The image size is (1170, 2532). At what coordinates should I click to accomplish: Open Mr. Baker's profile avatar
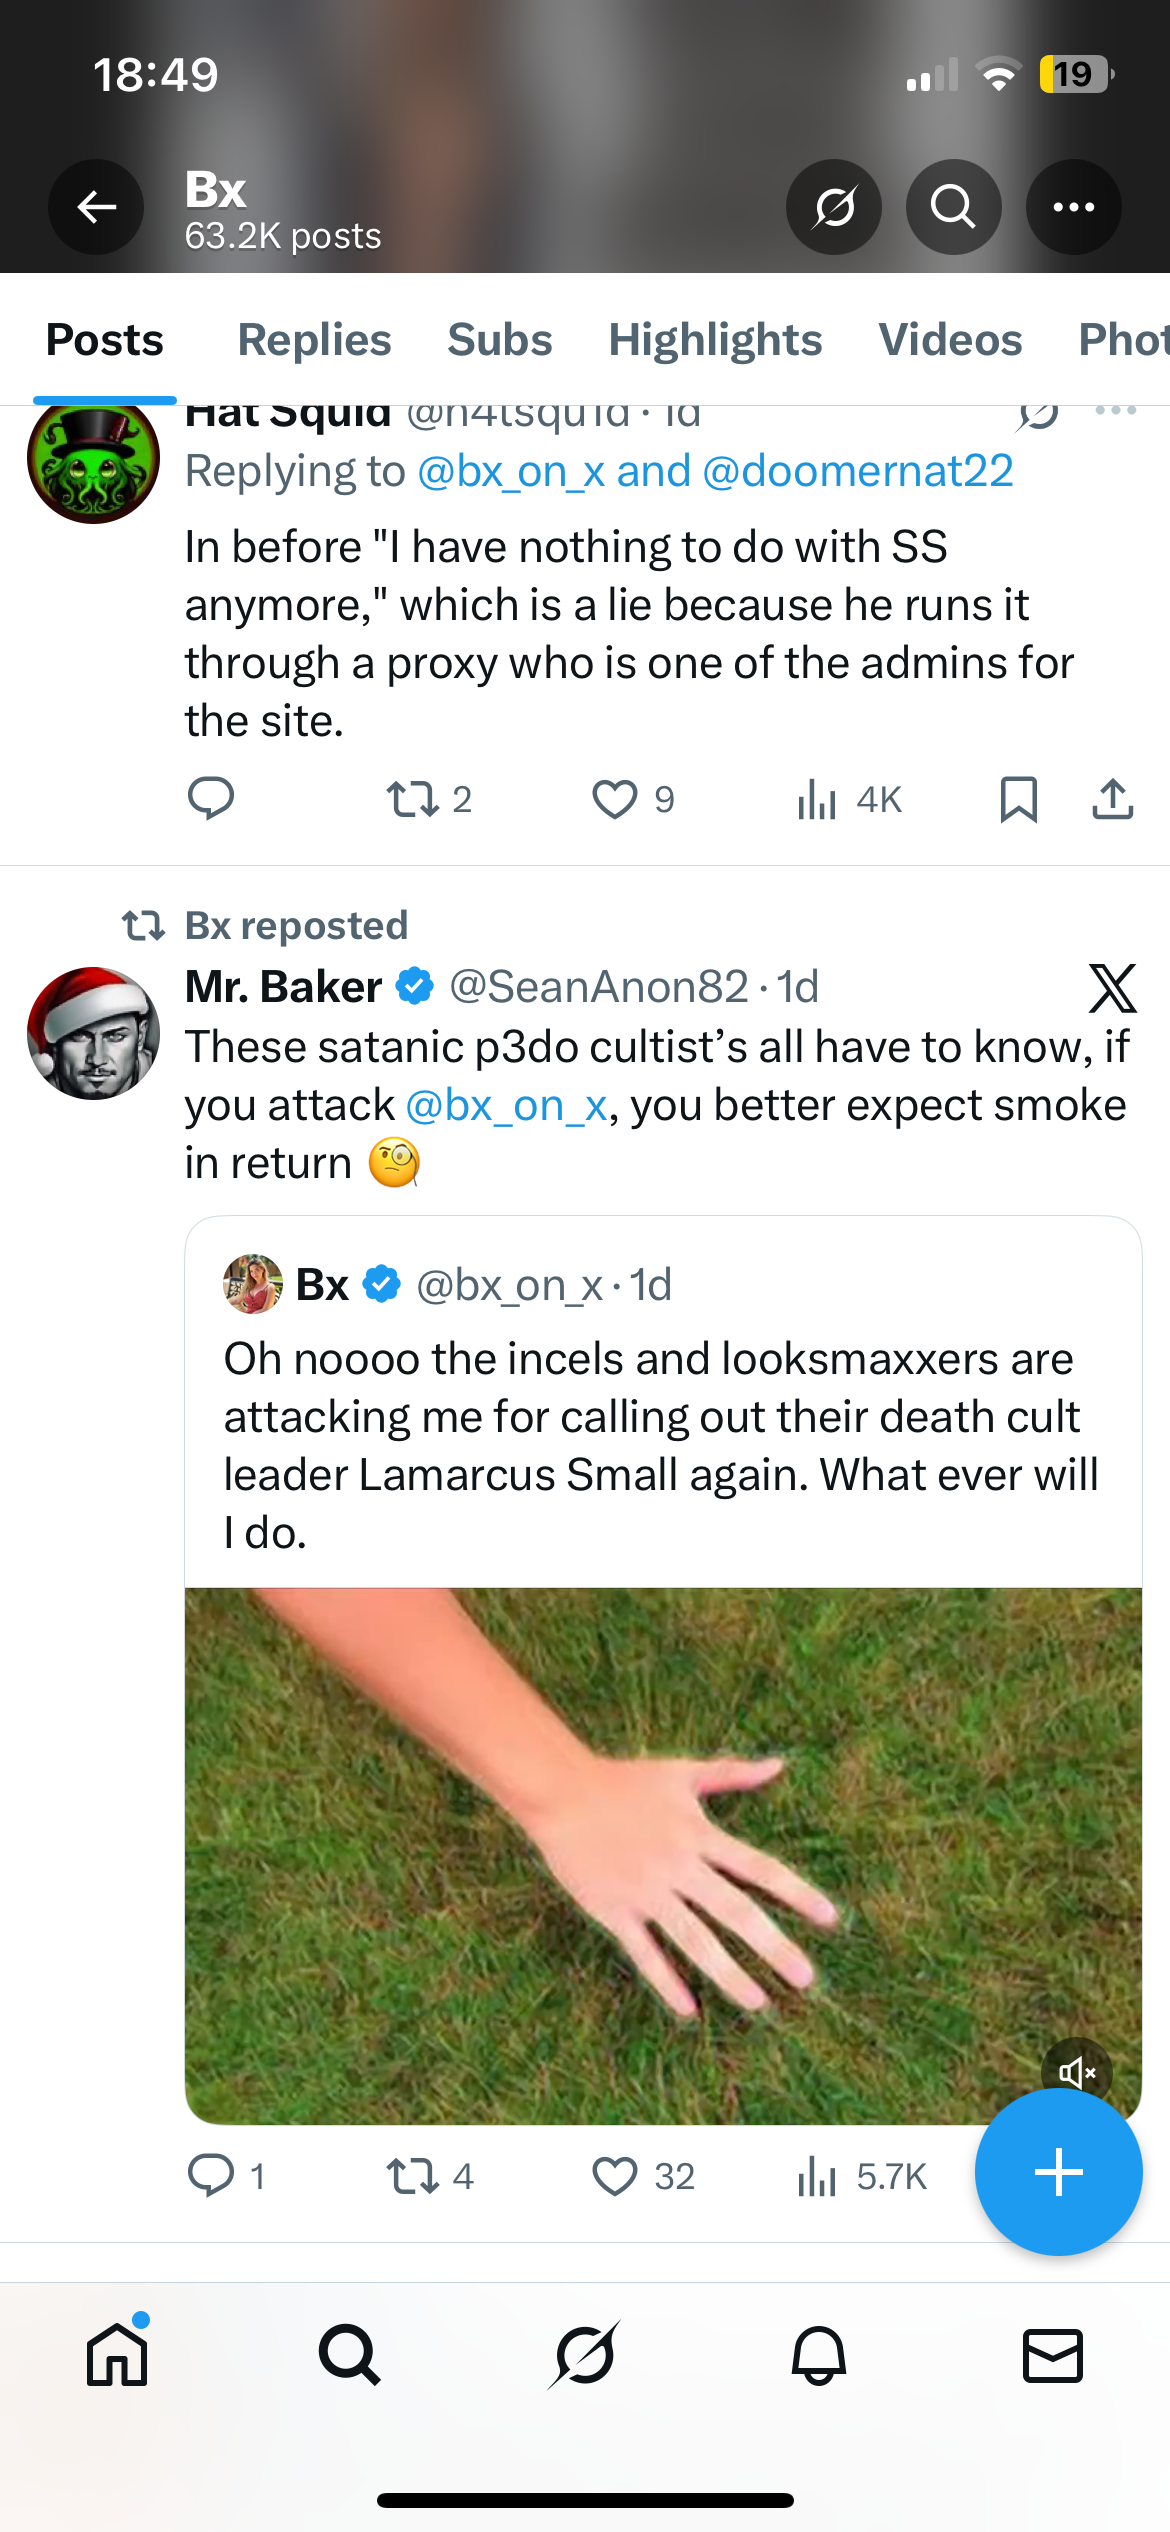[94, 1033]
